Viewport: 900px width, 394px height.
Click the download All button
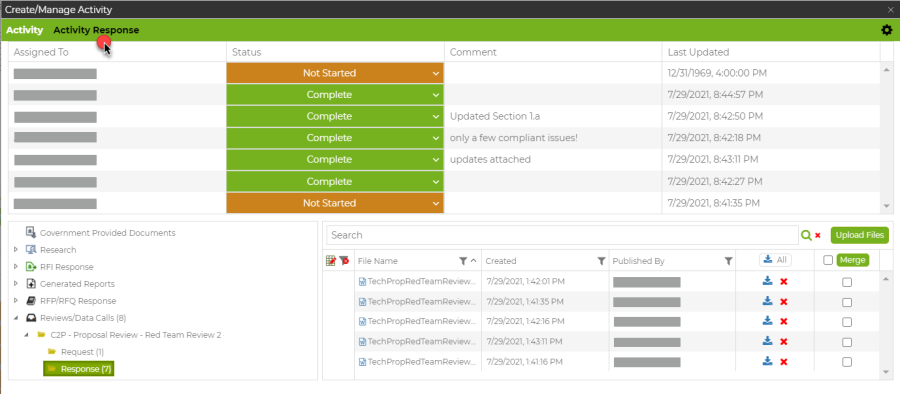point(775,260)
